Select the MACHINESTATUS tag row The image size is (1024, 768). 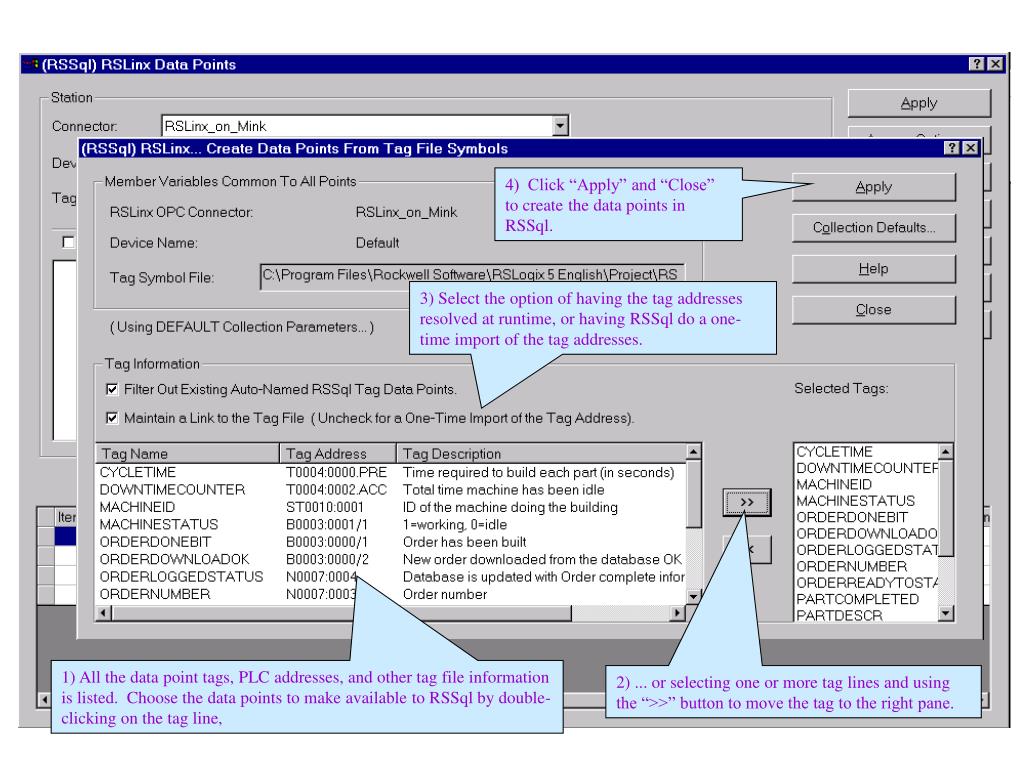click(x=391, y=524)
